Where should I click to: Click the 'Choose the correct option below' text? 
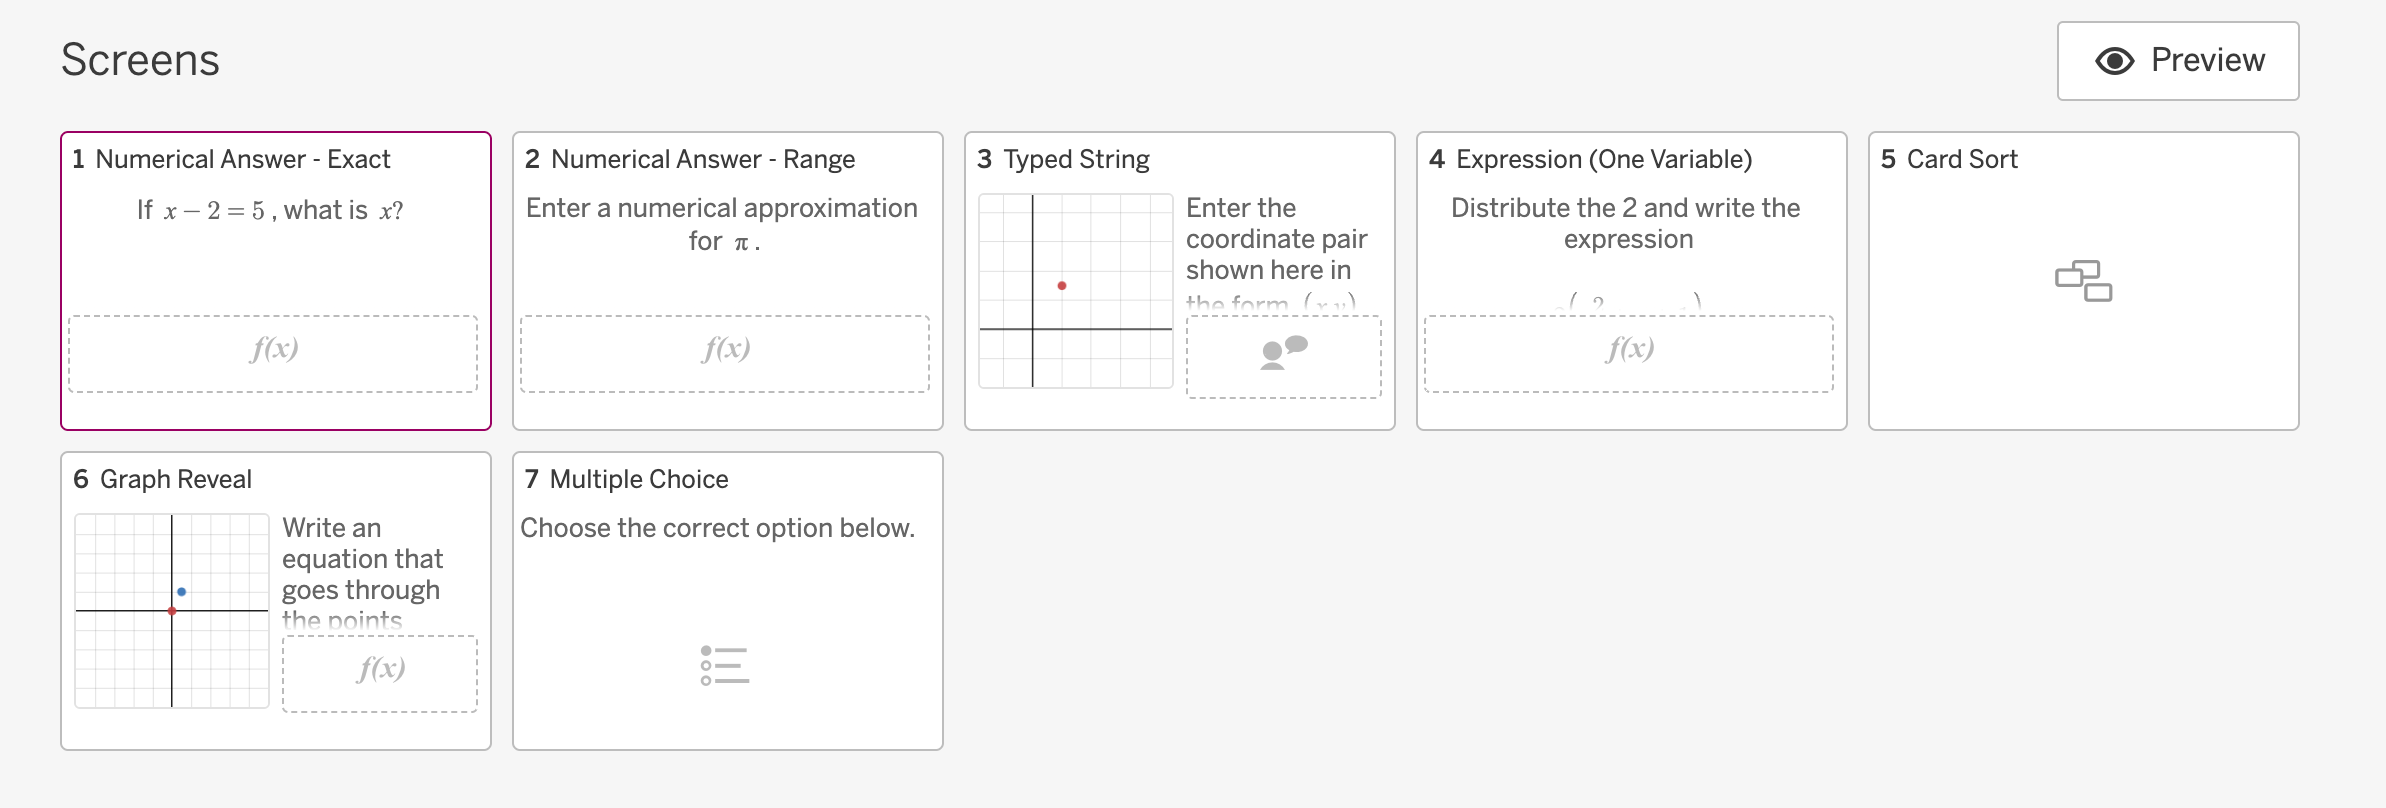point(718,528)
